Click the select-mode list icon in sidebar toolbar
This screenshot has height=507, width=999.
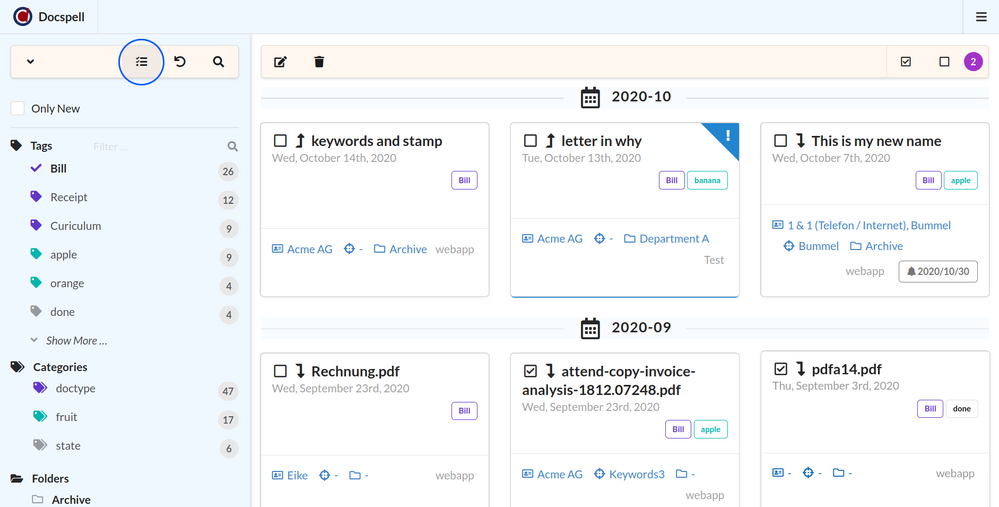[x=141, y=62]
